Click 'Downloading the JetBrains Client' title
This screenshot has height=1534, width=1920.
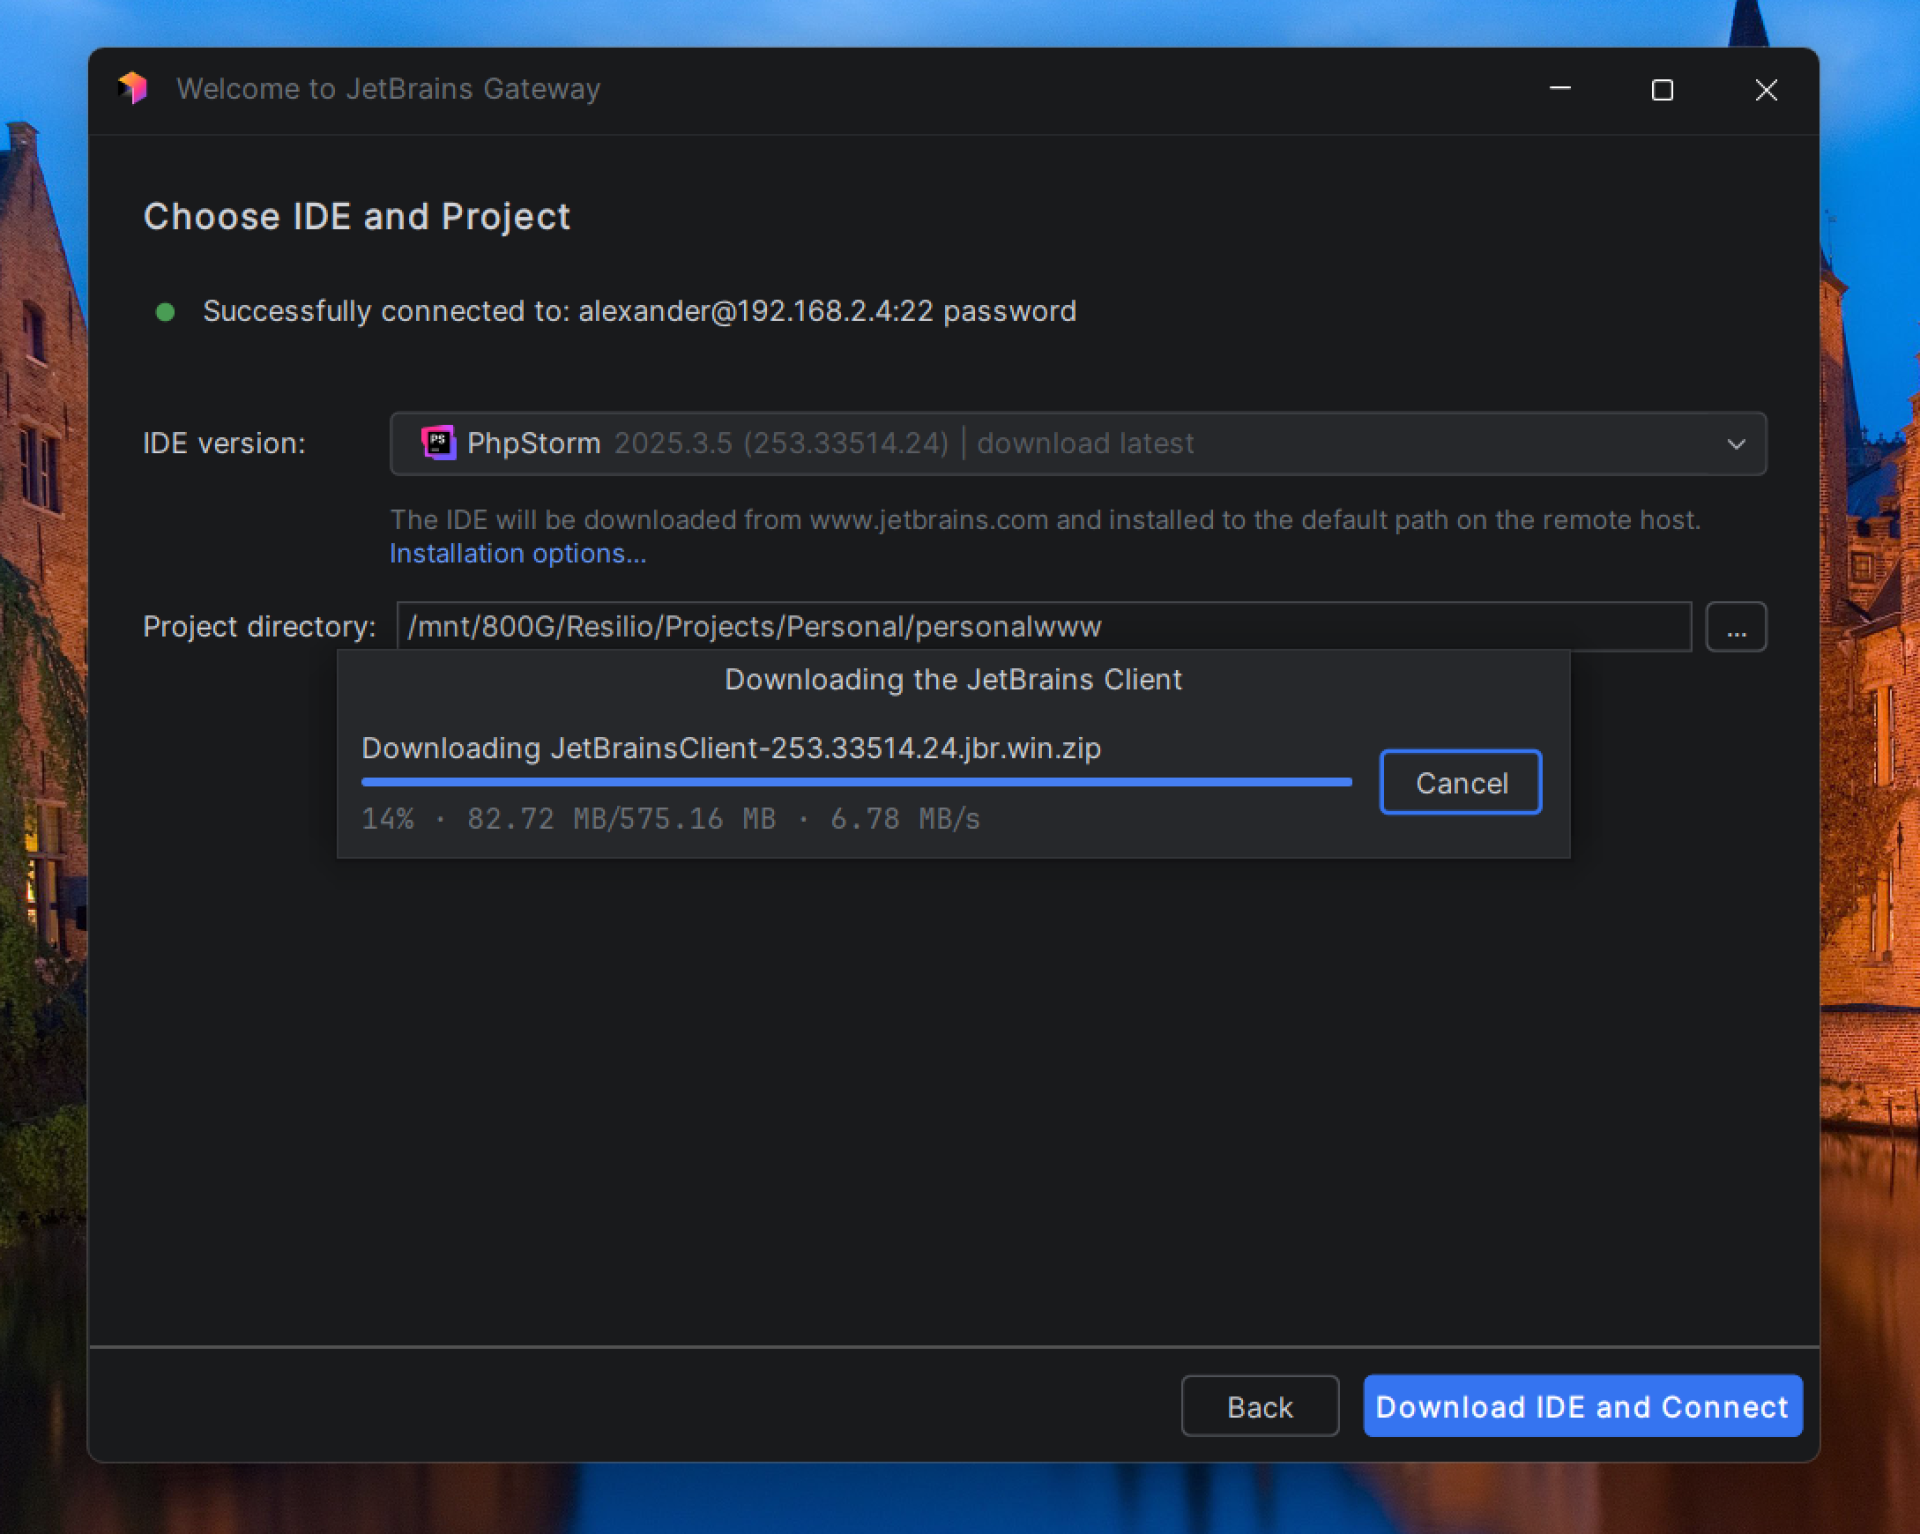(953, 680)
